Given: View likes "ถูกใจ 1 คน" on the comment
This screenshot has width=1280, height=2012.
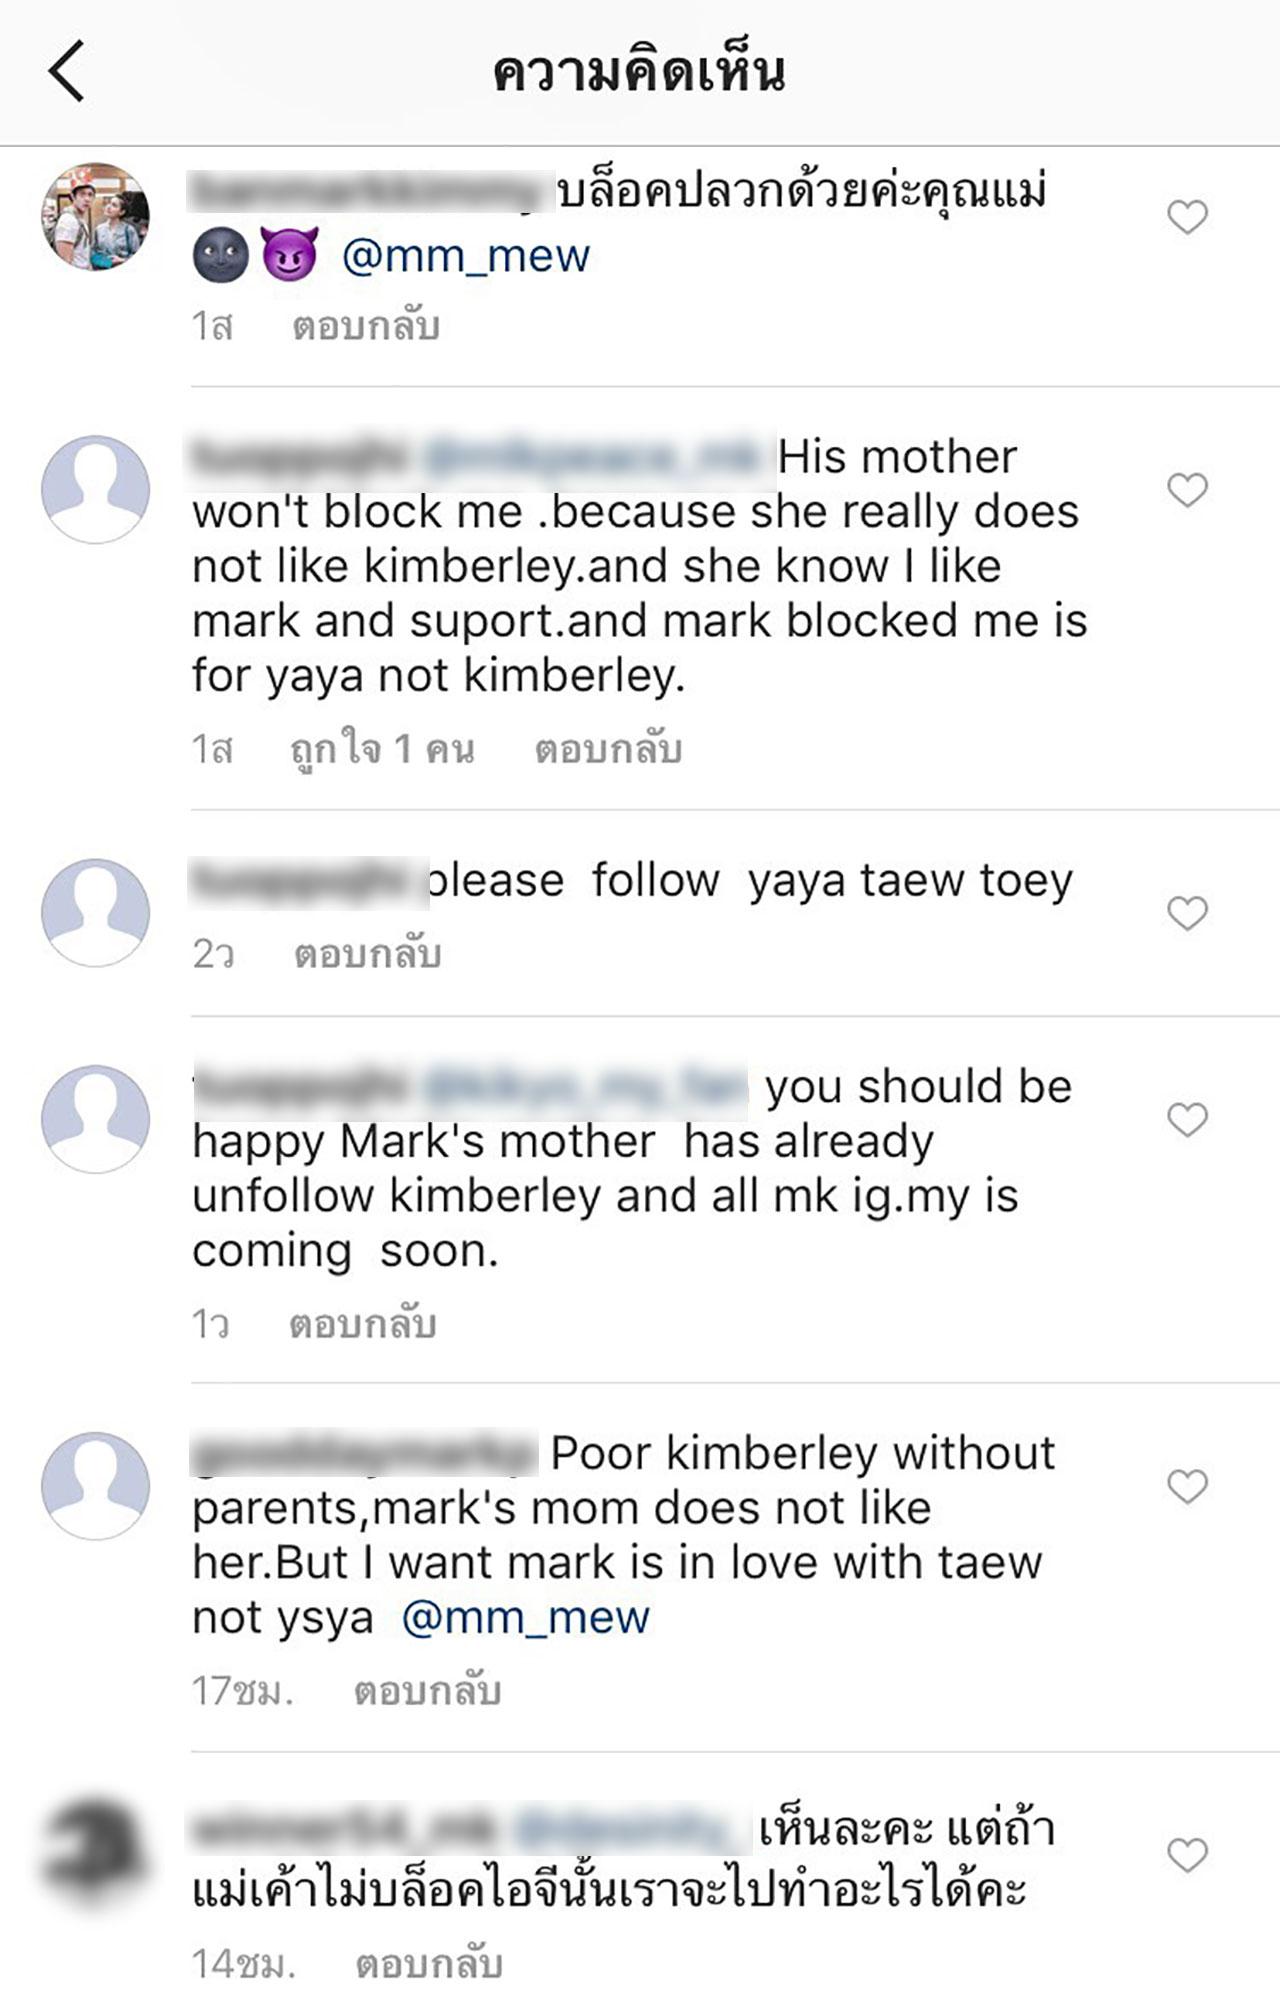Looking at the screenshot, I should point(382,749).
